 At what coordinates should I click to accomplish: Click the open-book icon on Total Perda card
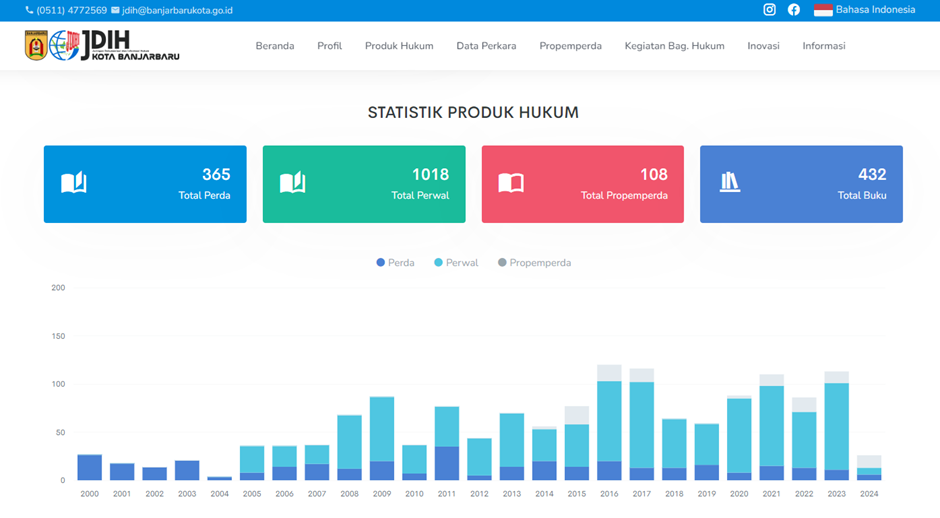coord(74,183)
